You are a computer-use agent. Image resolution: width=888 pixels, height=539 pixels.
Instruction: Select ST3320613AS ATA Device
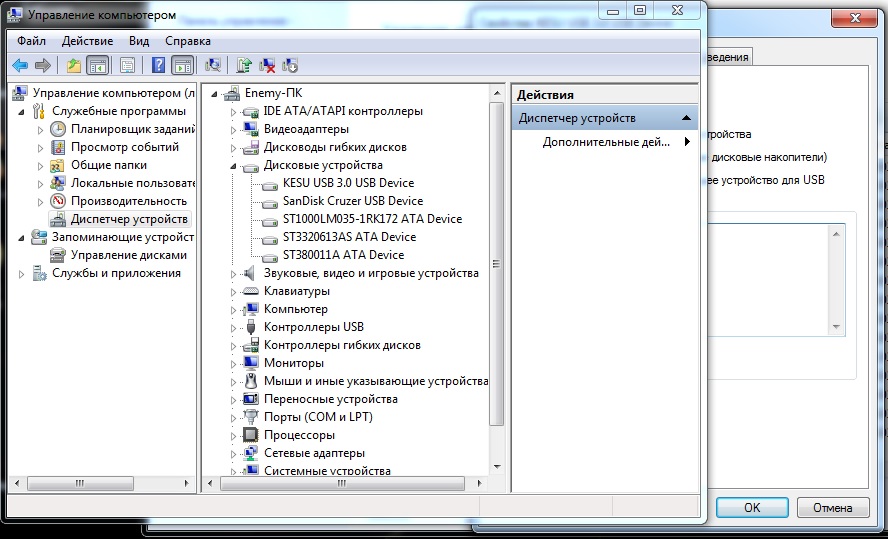(349, 237)
